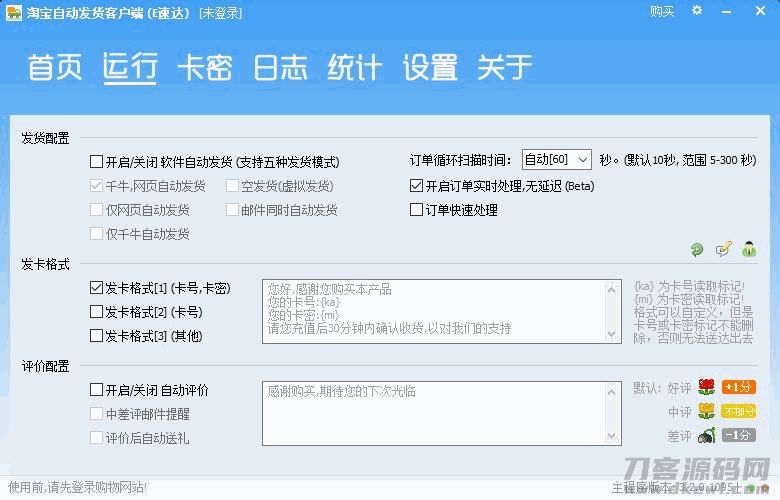Screen dimensions: 780x500
Task: Select the black flower 差评 icon
Action: click(706, 436)
